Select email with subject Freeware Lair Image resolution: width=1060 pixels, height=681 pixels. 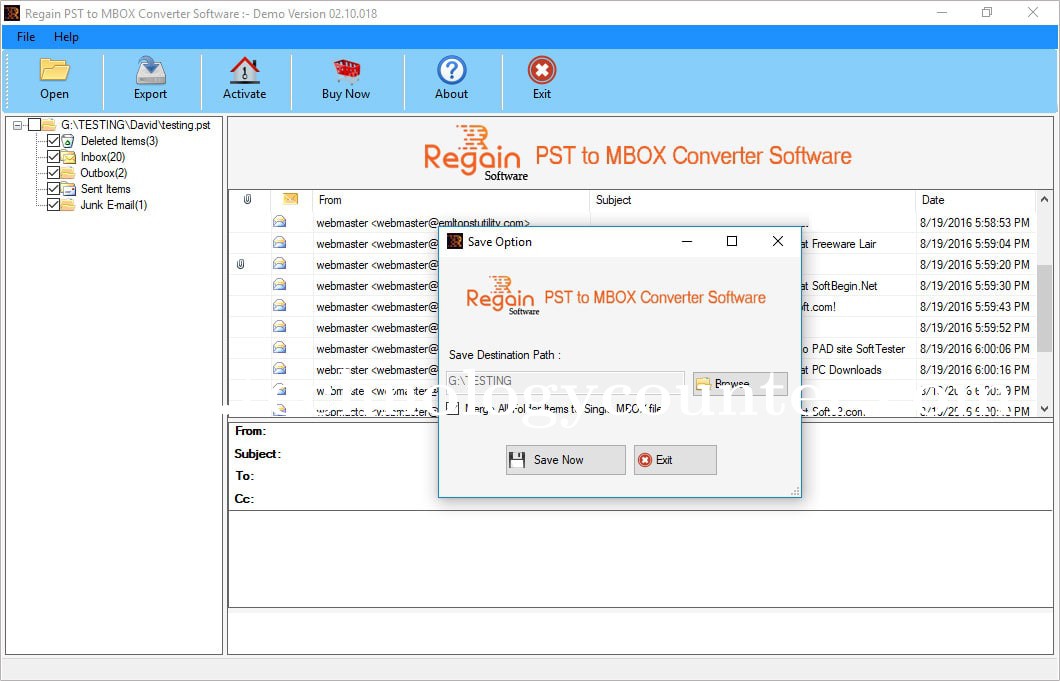(x=844, y=243)
